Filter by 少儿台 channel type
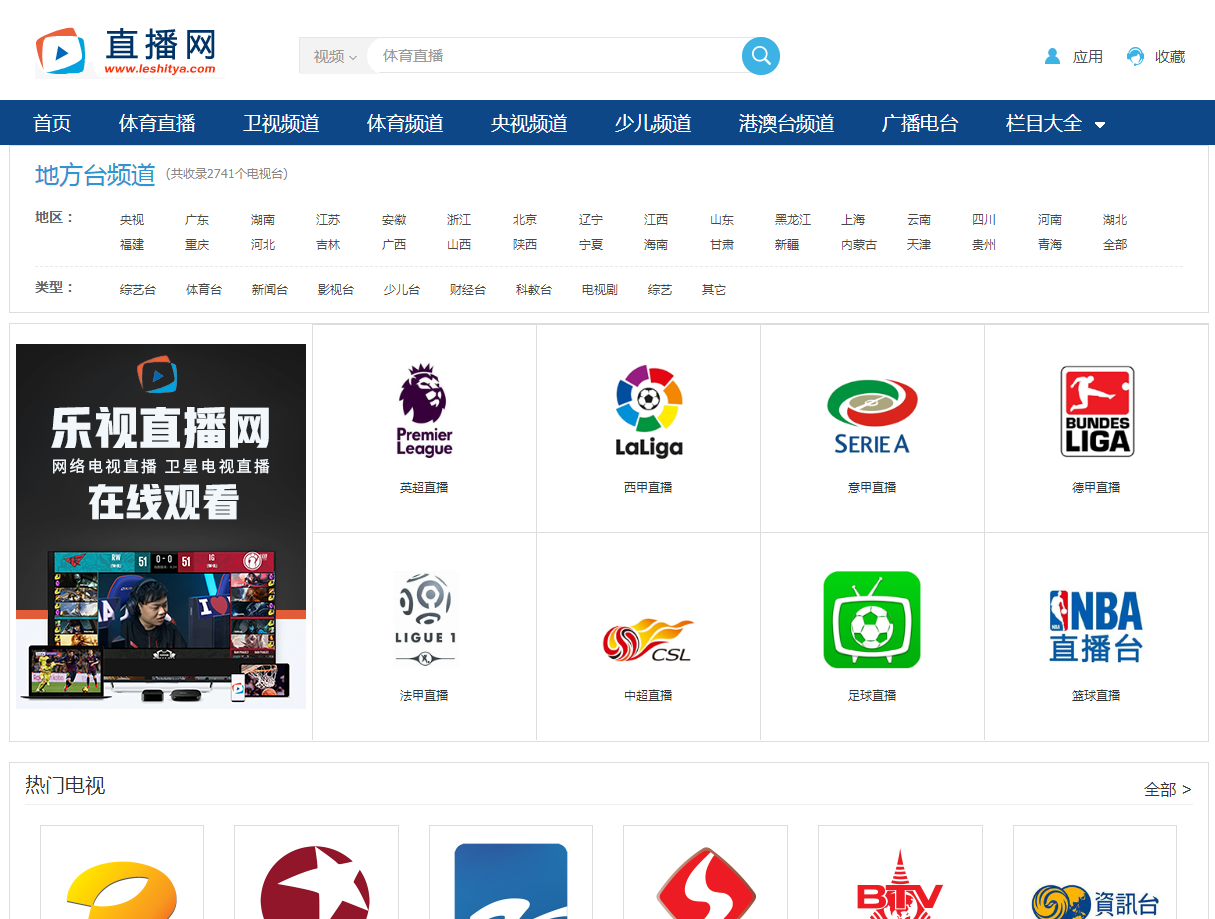The image size is (1215, 919). (x=402, y=289)
